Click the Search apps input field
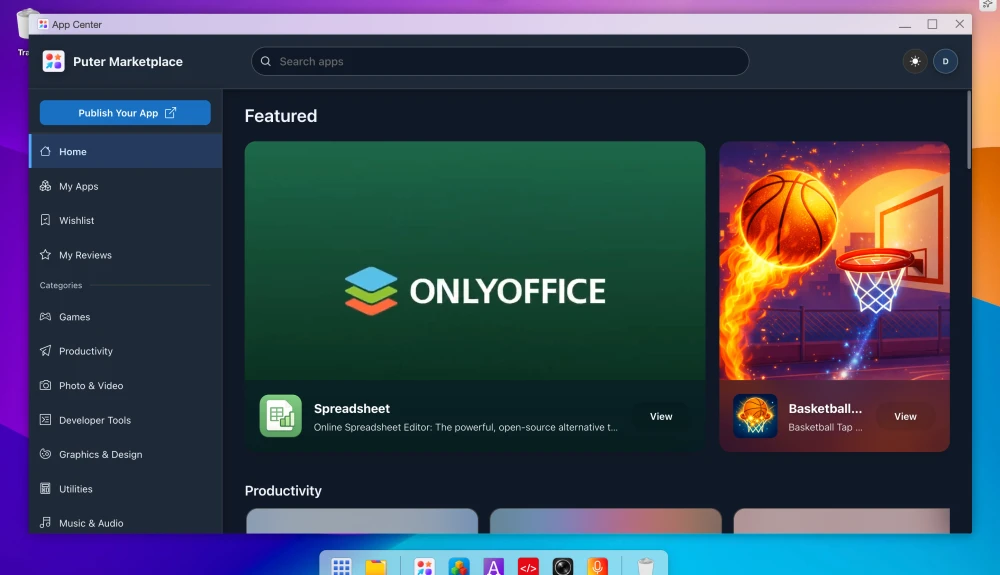 (500, 61)
